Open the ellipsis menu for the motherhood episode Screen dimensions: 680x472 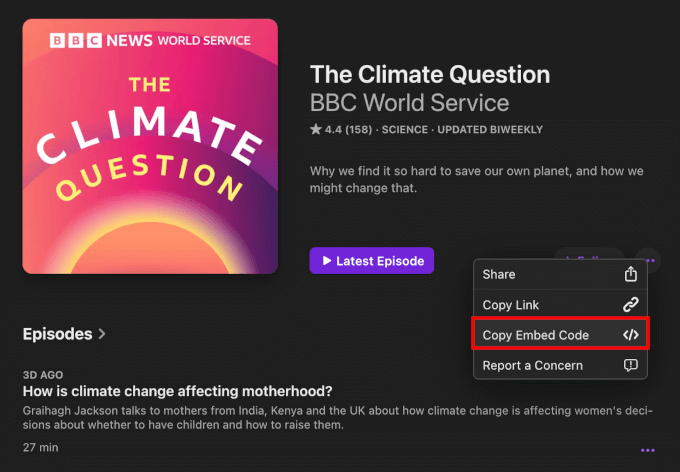coord(649,451)
